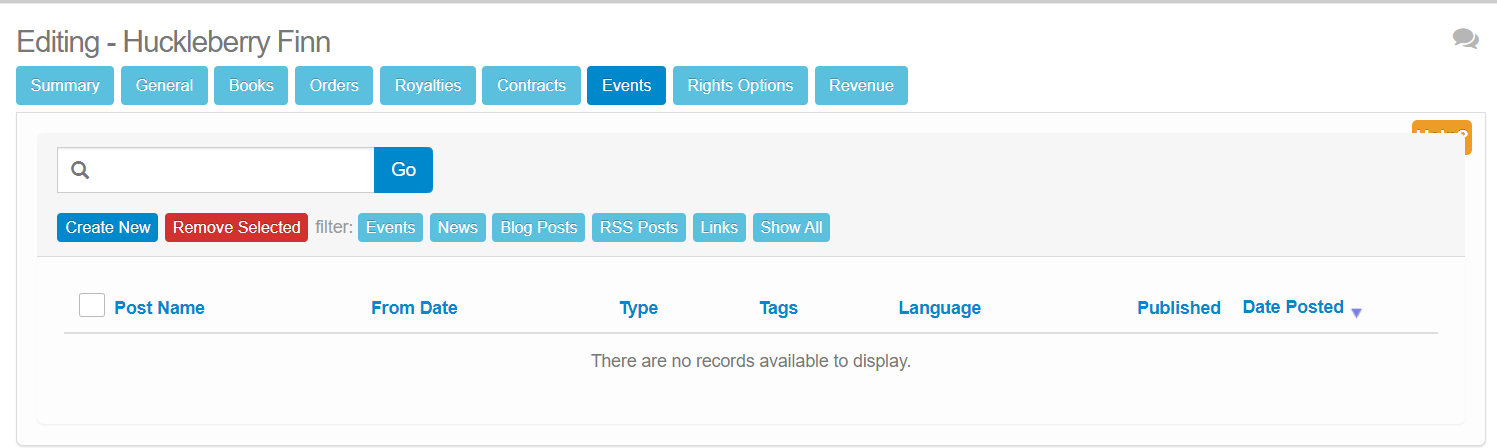1497x448 pixels.
Task: Sort by Post Name column
Action: 160,308
